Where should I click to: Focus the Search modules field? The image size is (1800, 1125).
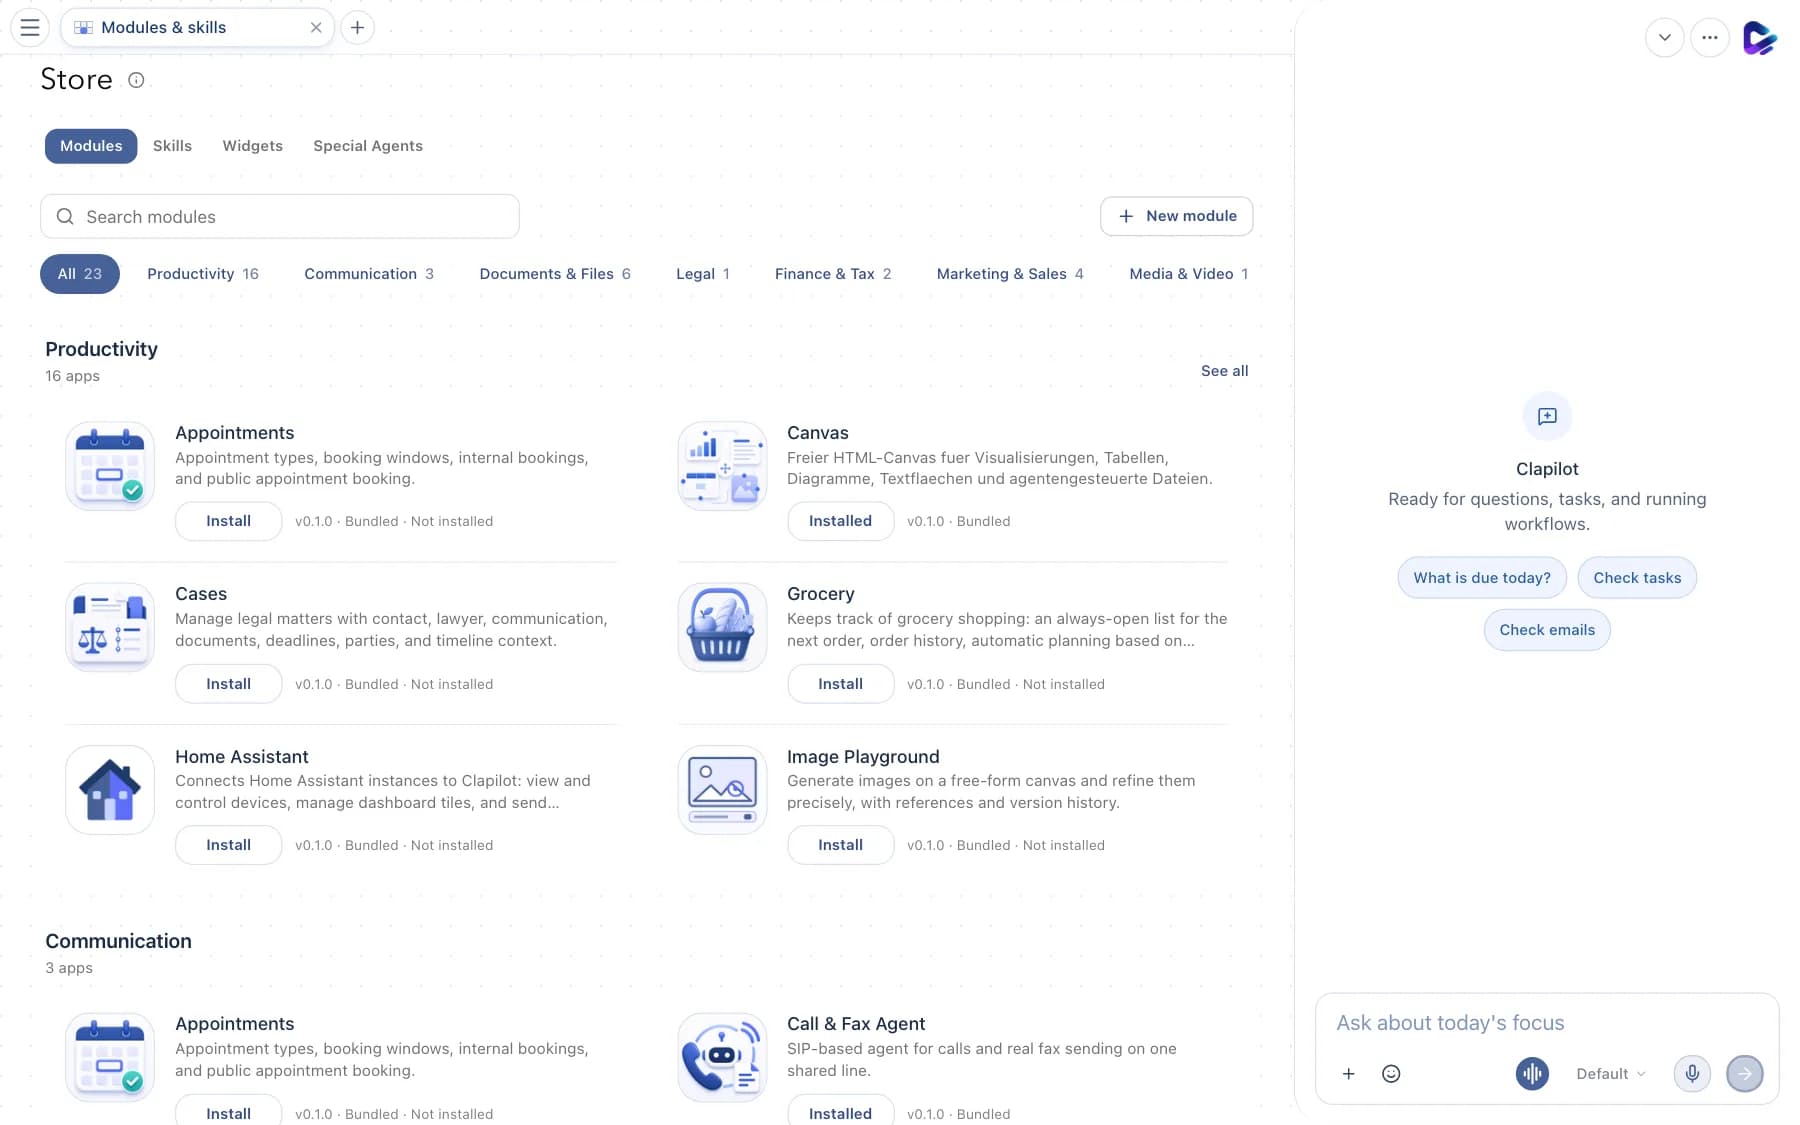[x=280, y=217]
